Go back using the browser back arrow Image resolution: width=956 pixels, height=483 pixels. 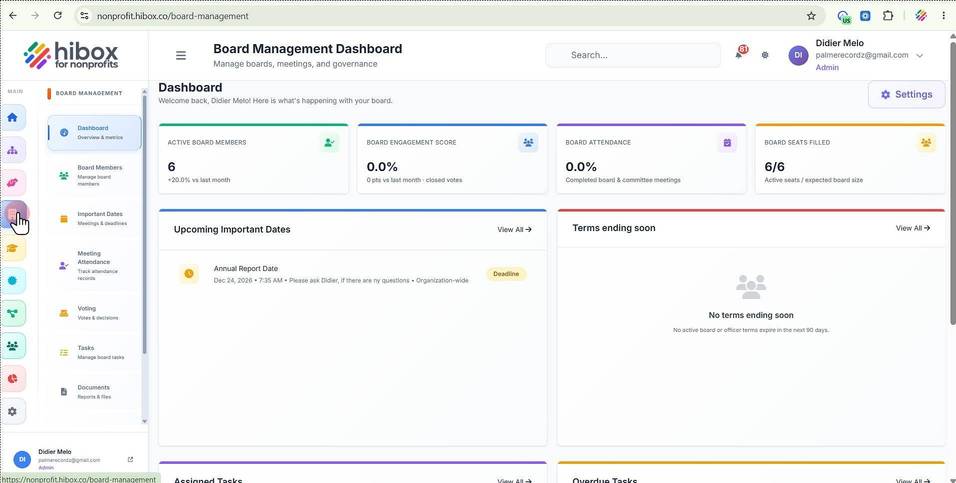pos(13,16)
